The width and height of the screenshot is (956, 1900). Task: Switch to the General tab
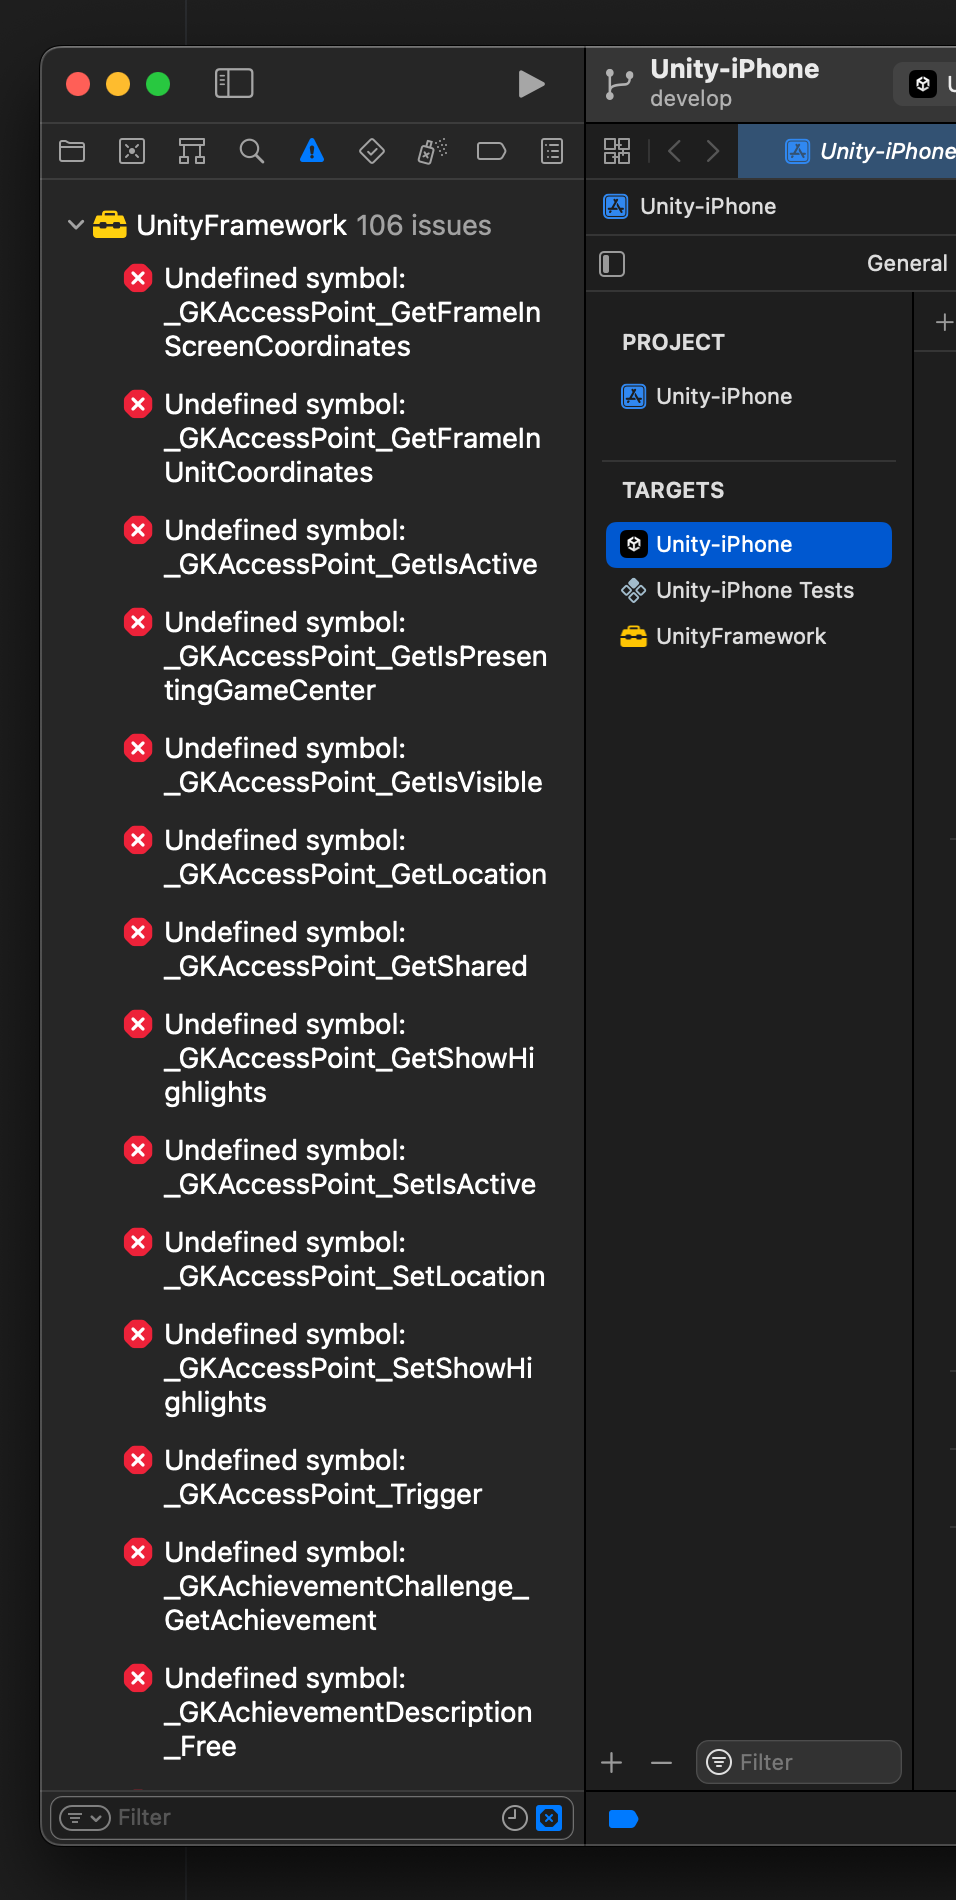pos(907,263)
